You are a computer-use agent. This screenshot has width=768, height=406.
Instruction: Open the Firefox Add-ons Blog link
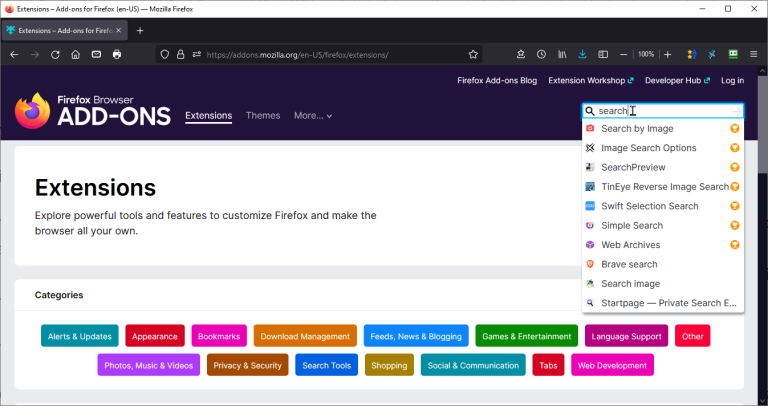497,81
